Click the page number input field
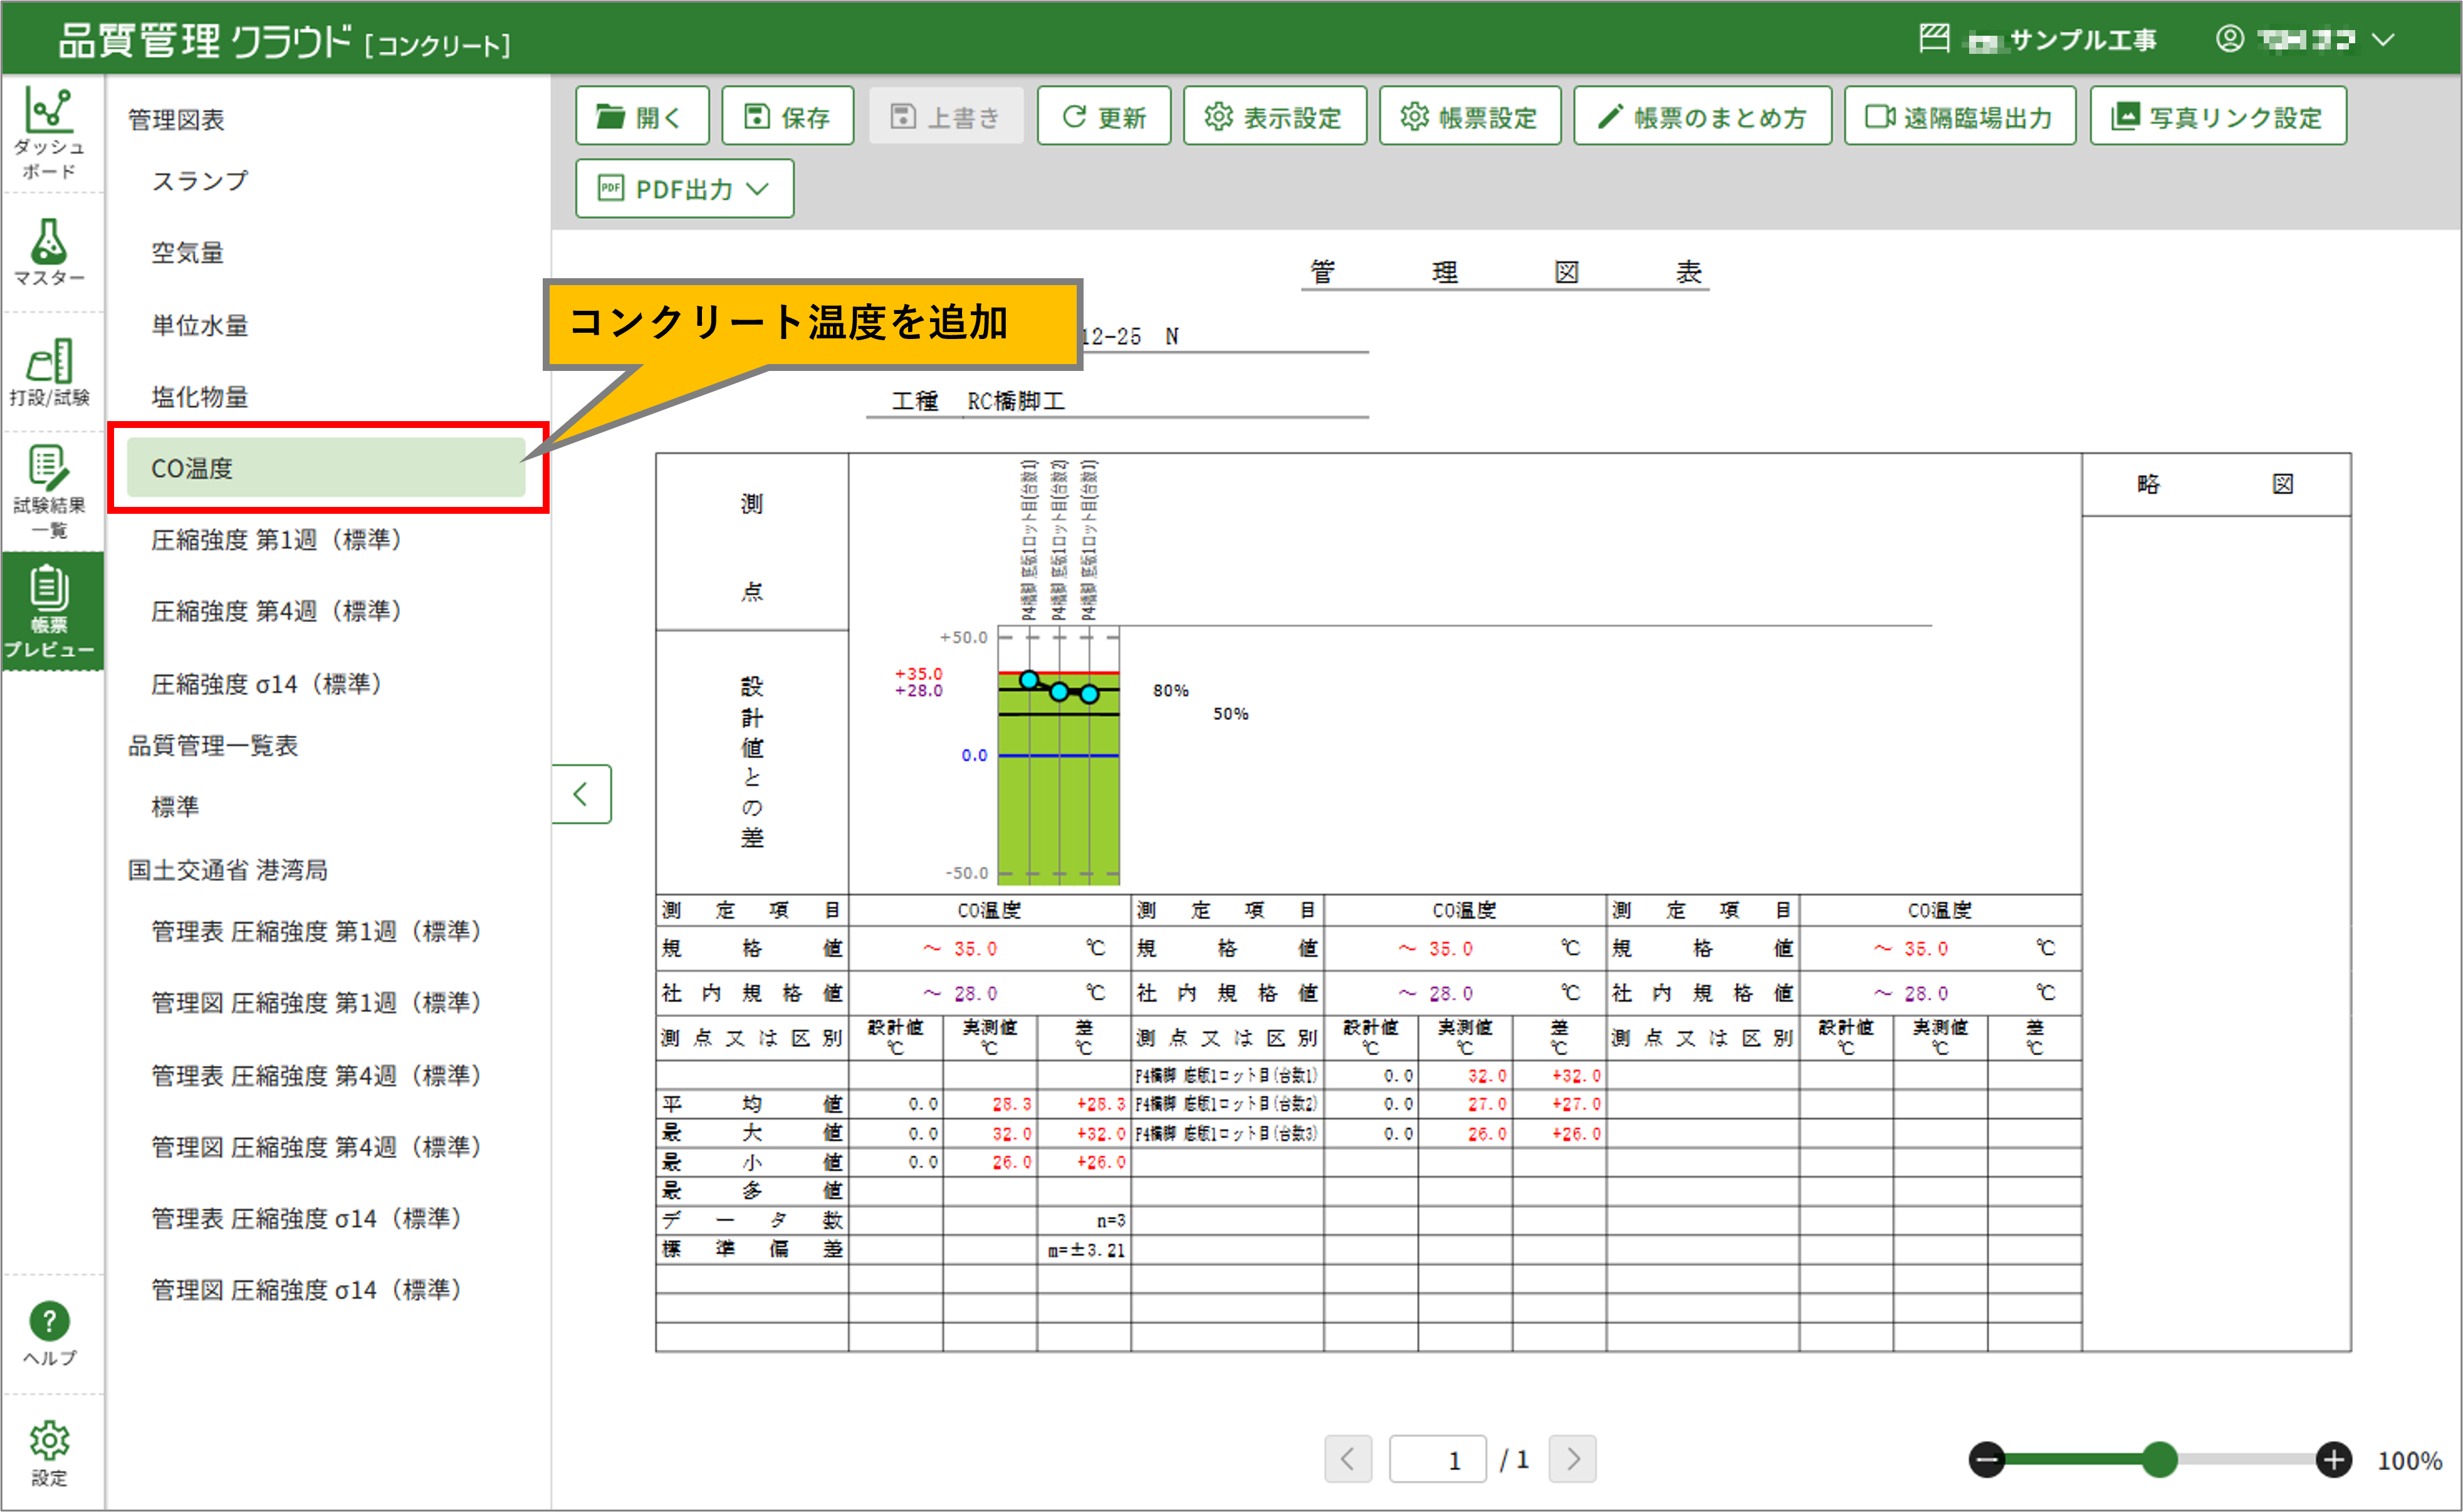 pos(1437,1459)
